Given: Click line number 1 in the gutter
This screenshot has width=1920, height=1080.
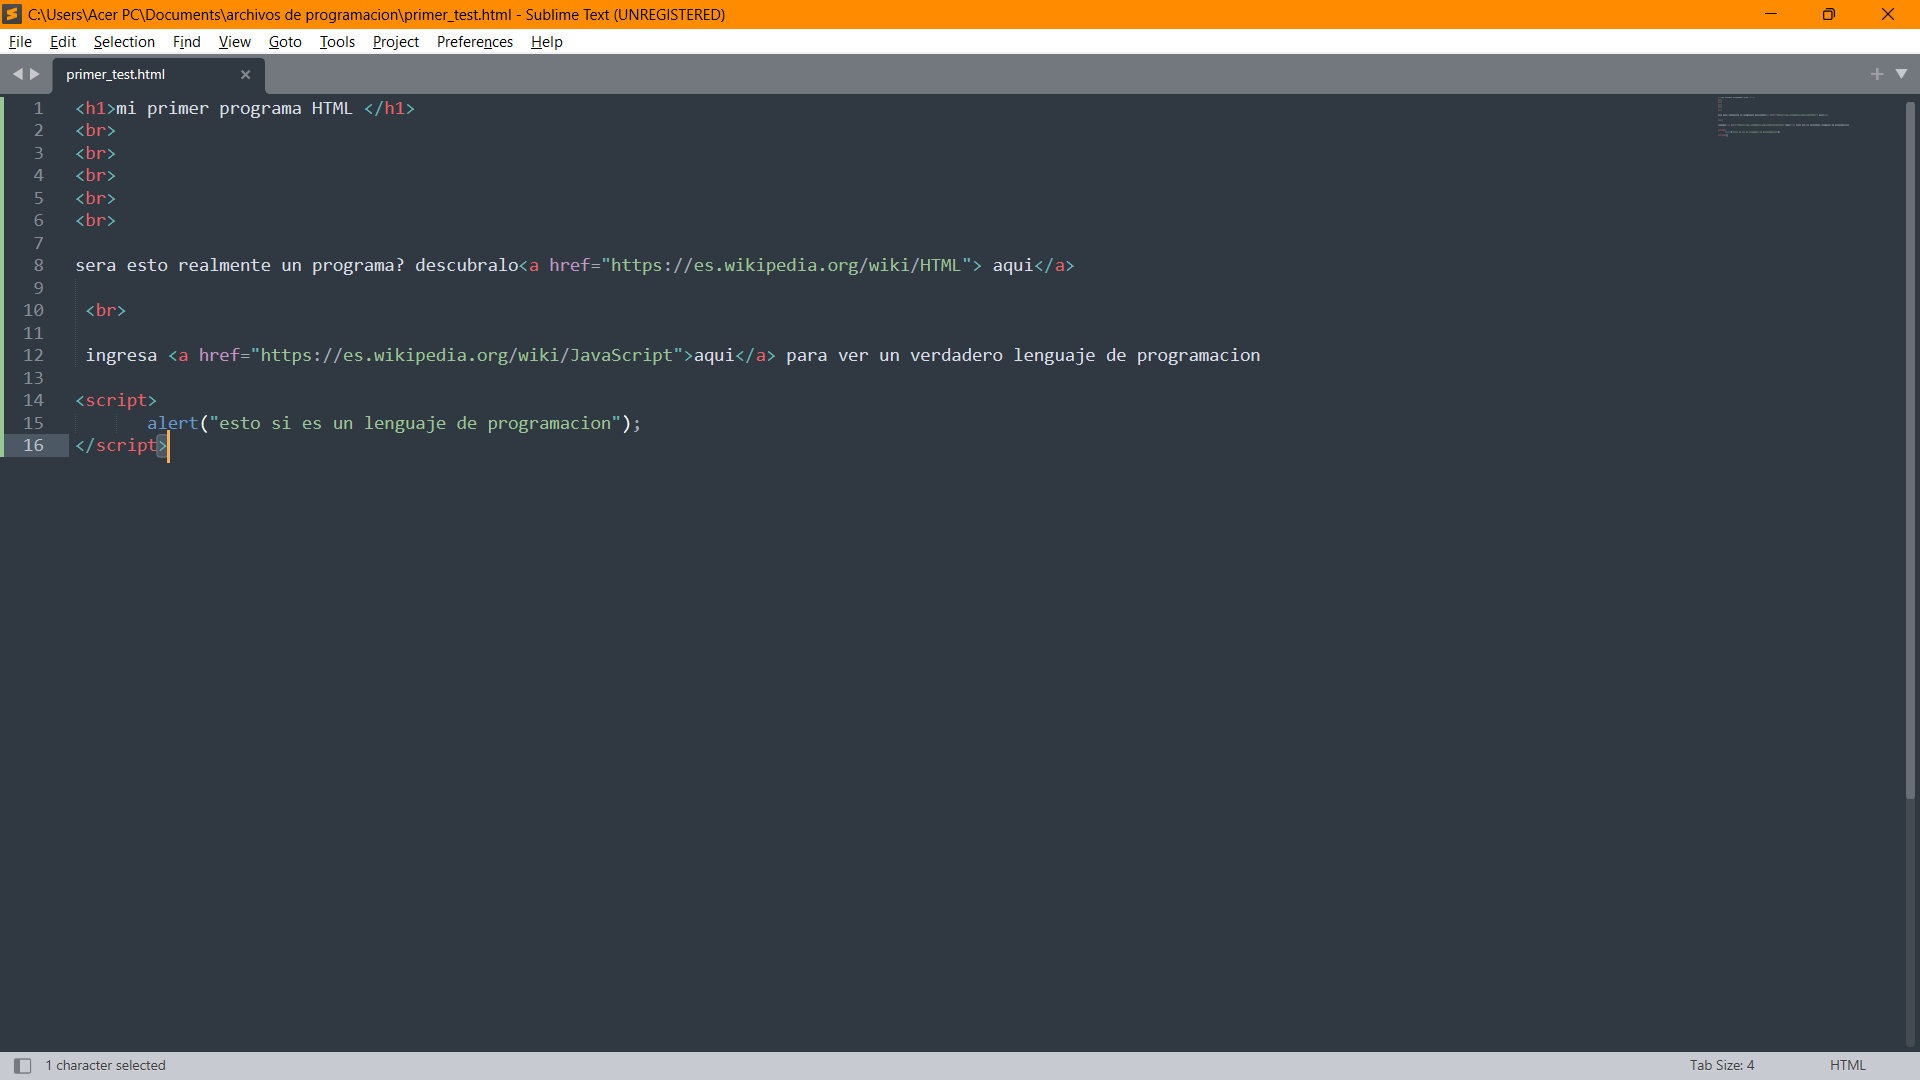Looking at the screenshot, I should tap(38, 108).
